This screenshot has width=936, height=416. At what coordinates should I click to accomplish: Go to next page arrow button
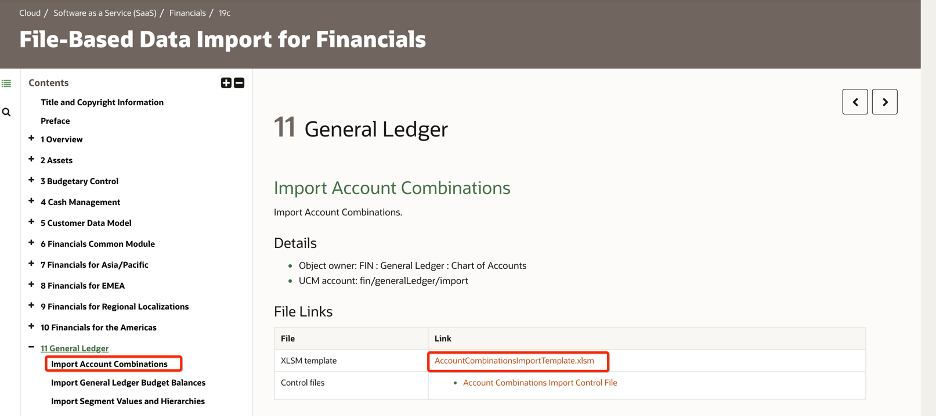(885, 101)
